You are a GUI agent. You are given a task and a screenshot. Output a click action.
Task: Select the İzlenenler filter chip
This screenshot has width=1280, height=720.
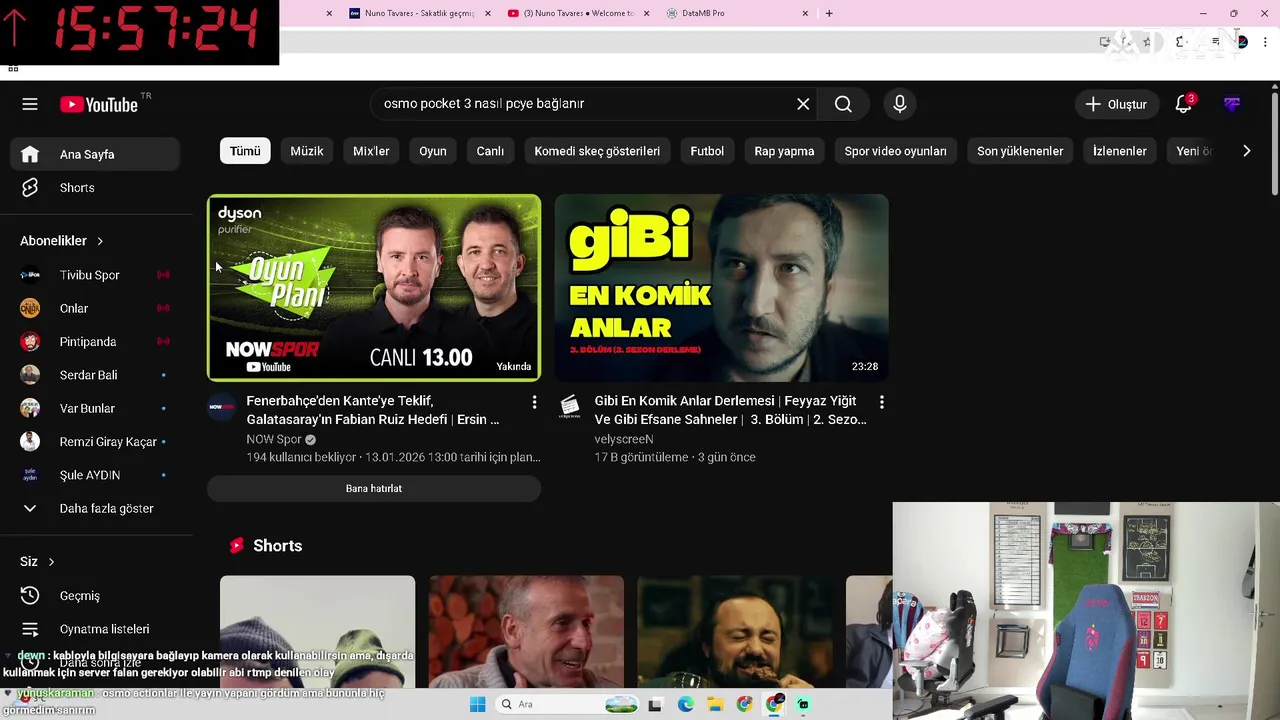click(x=1120, y=151)
